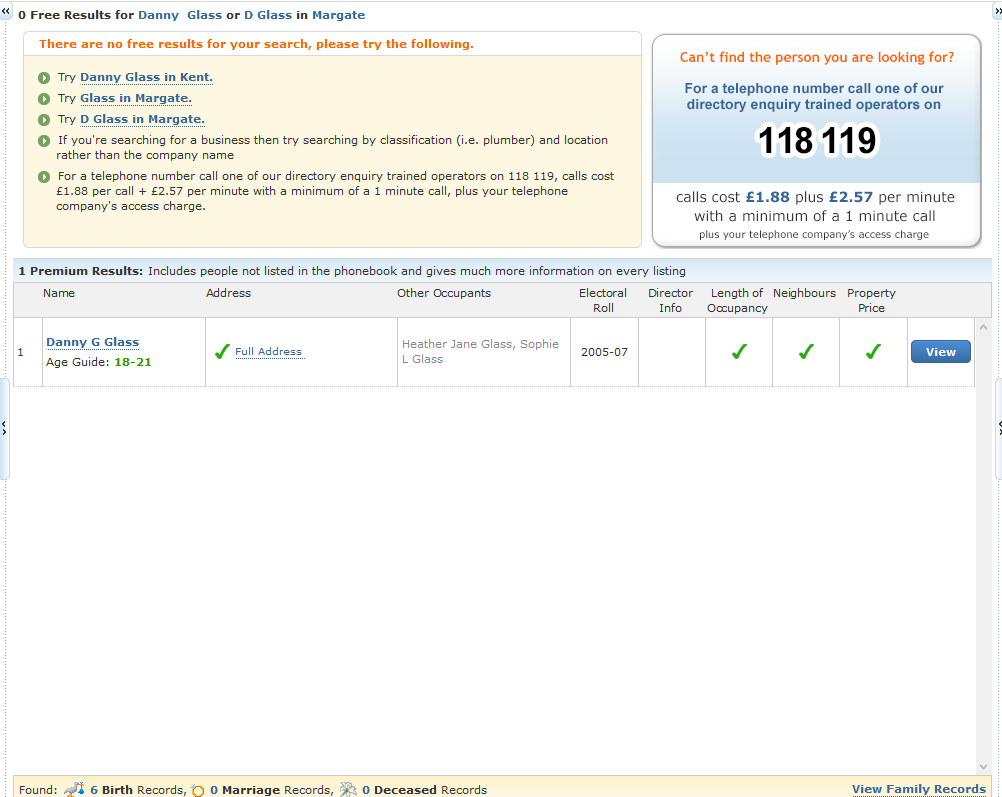Open the Danny G Glass result link
1002x797 pixels.
pyautogui.click(x=93, y=342)
